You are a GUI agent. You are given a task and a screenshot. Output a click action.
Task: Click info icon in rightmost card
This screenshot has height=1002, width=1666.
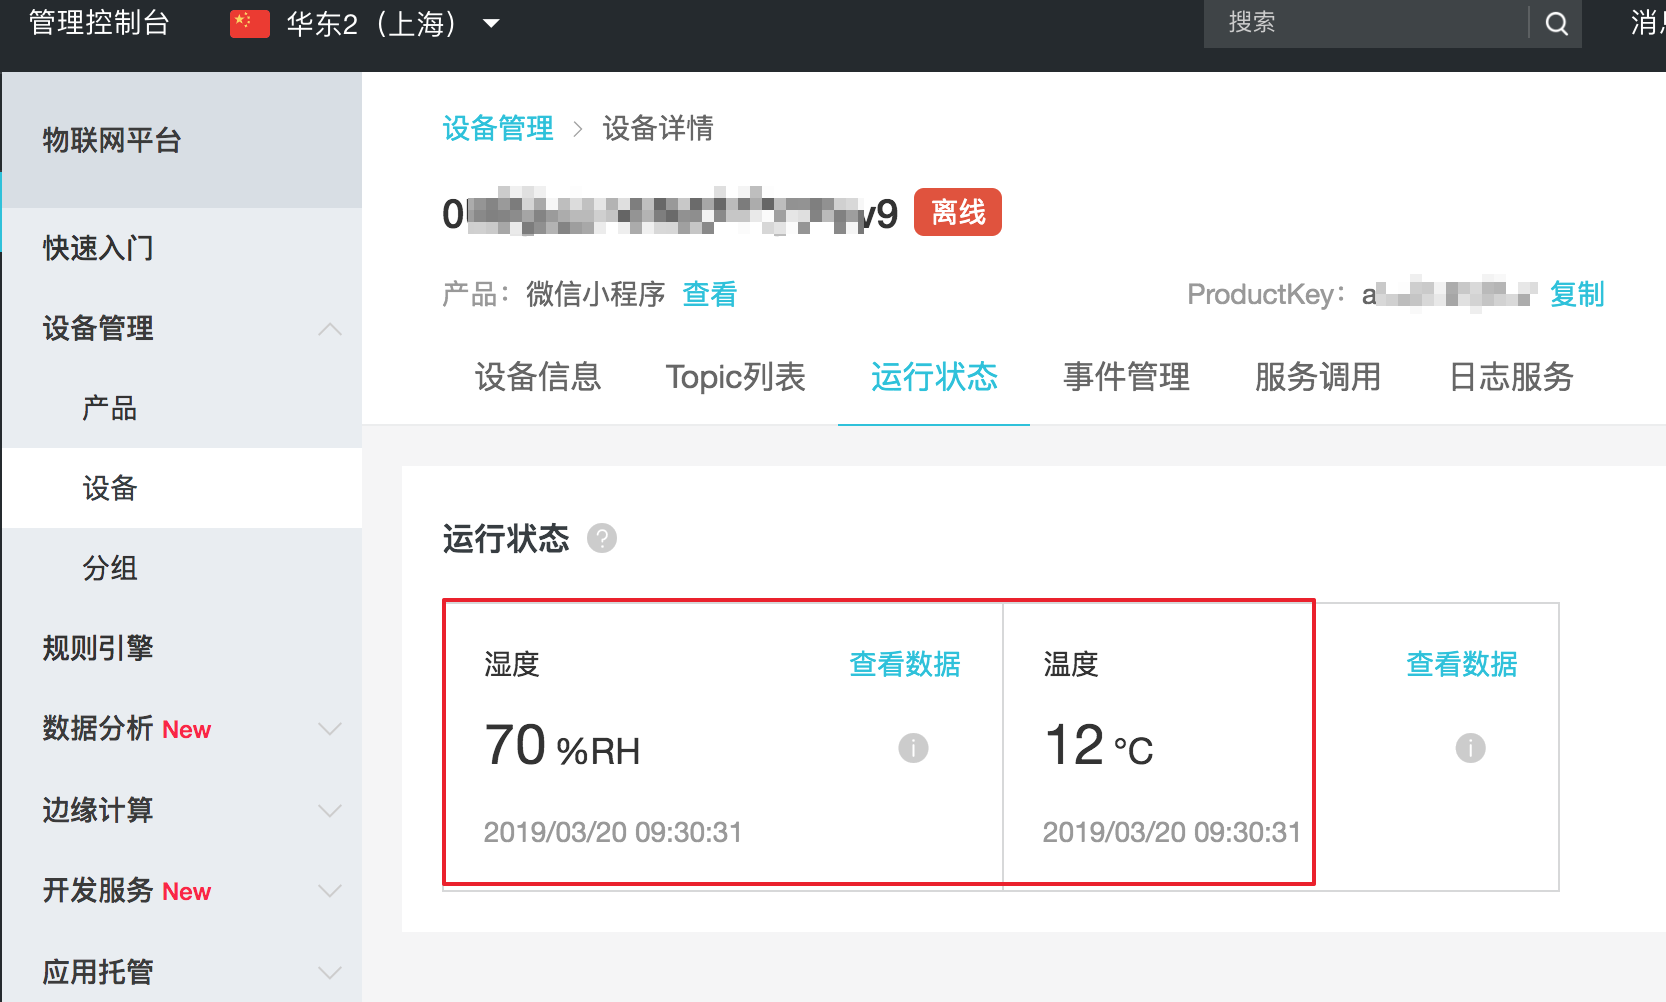tap(1470, 748)
